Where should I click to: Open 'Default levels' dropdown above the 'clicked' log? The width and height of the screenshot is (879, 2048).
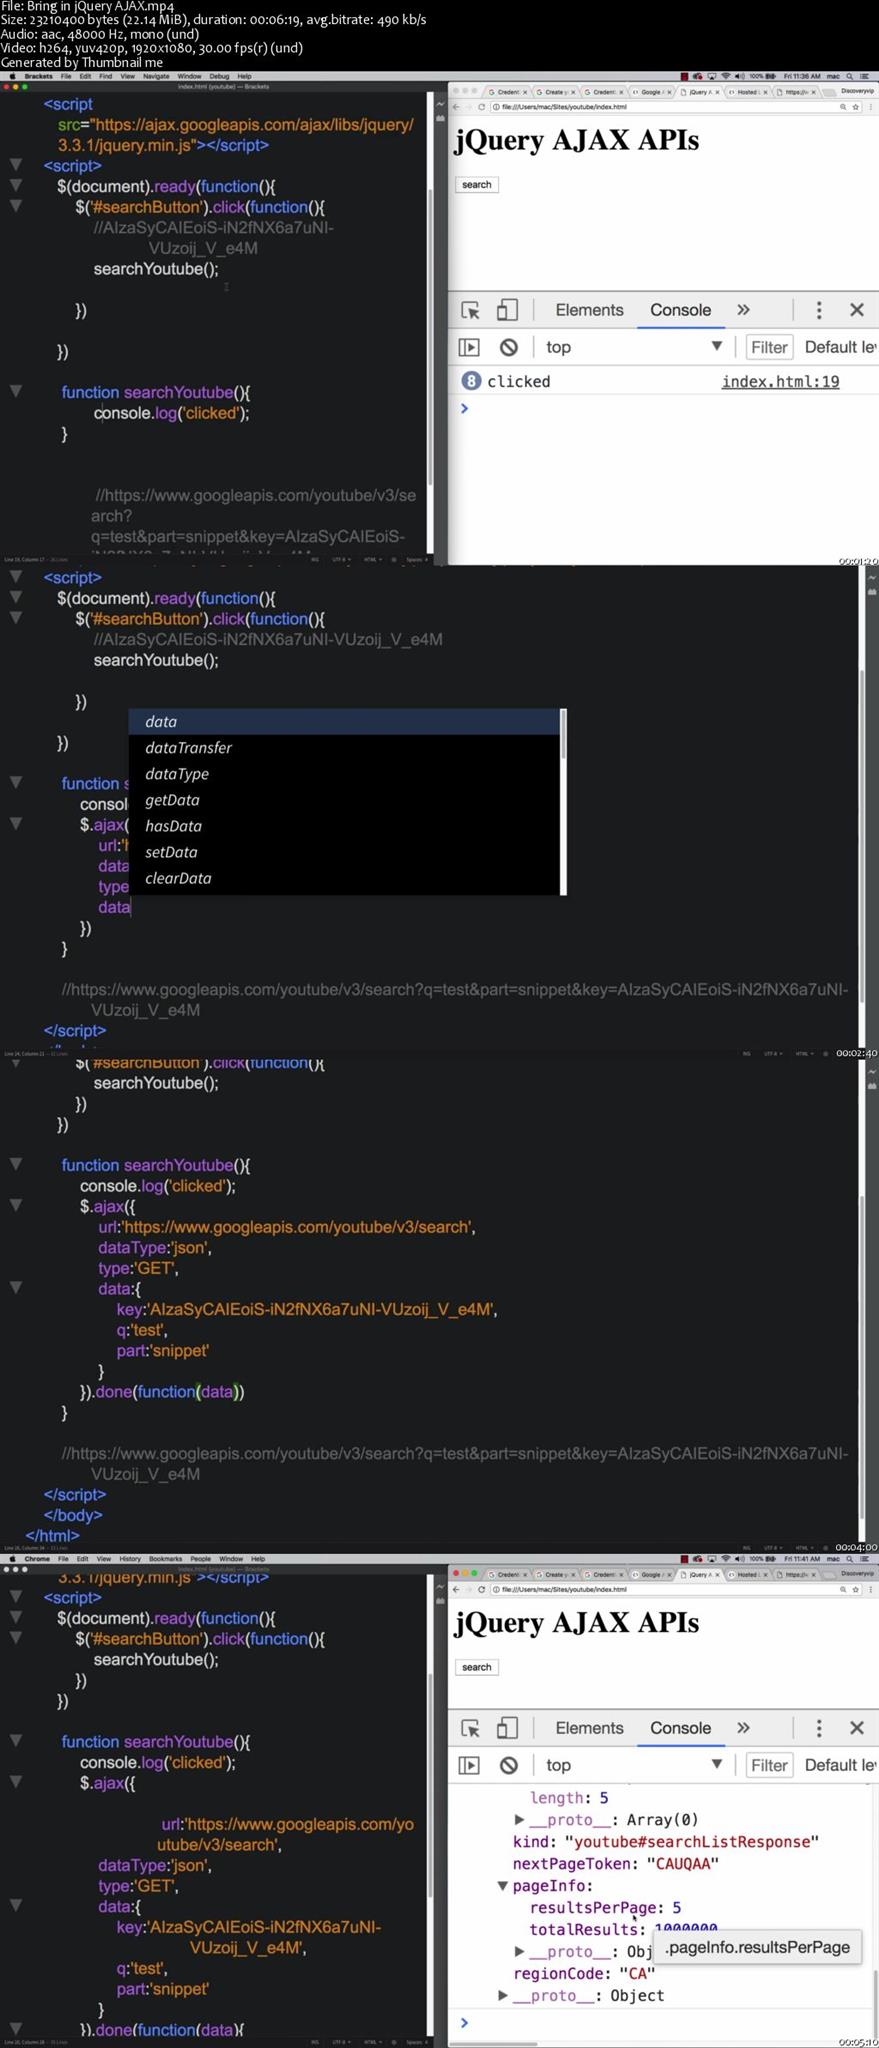[840, 347]
